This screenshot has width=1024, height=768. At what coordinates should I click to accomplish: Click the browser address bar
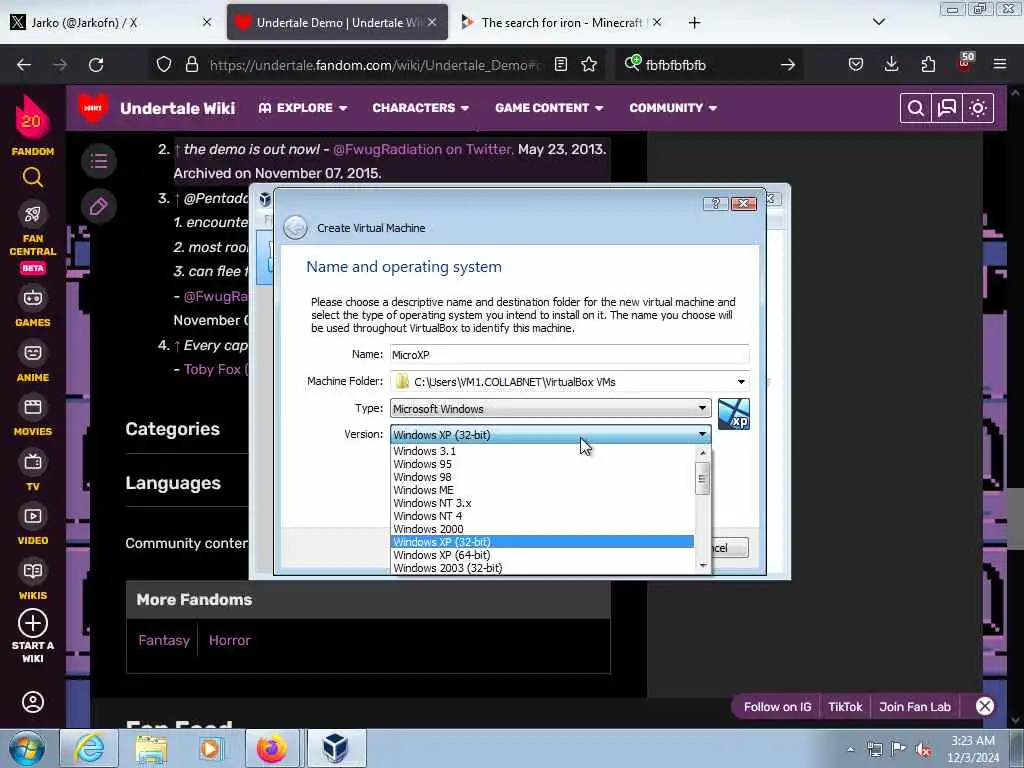[376, 65]
